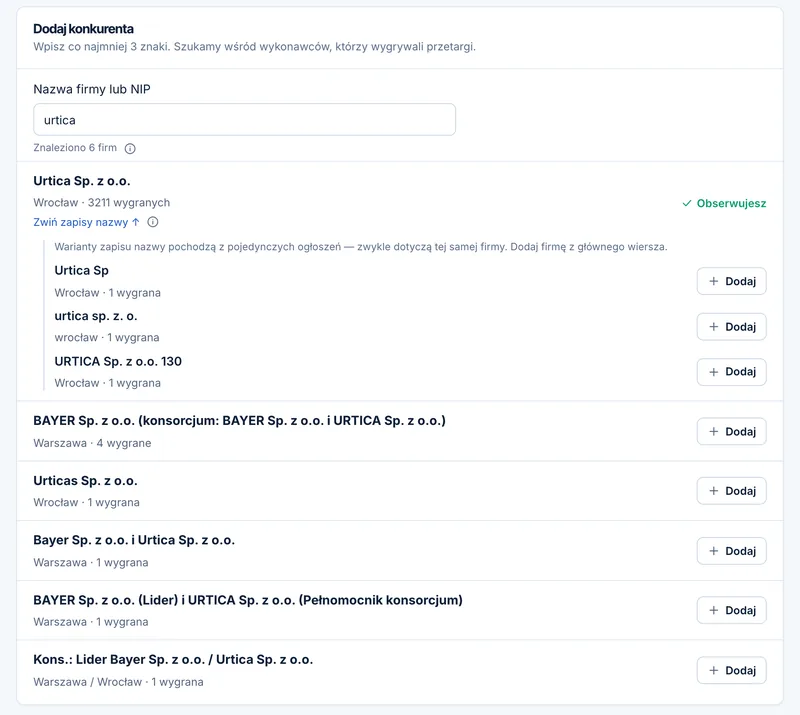Add 'Kons.: Lider Bayer / Urtica' entry
800x715 pixels.
click(x=731, y=670)
